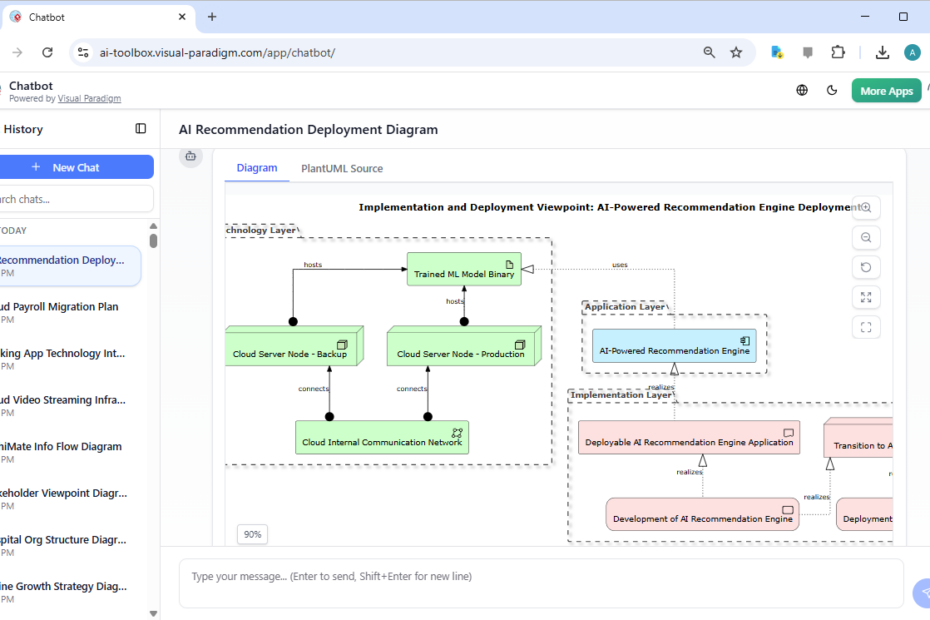
Task: Collapse the History sidebar panel
Action: coord(141,129)
